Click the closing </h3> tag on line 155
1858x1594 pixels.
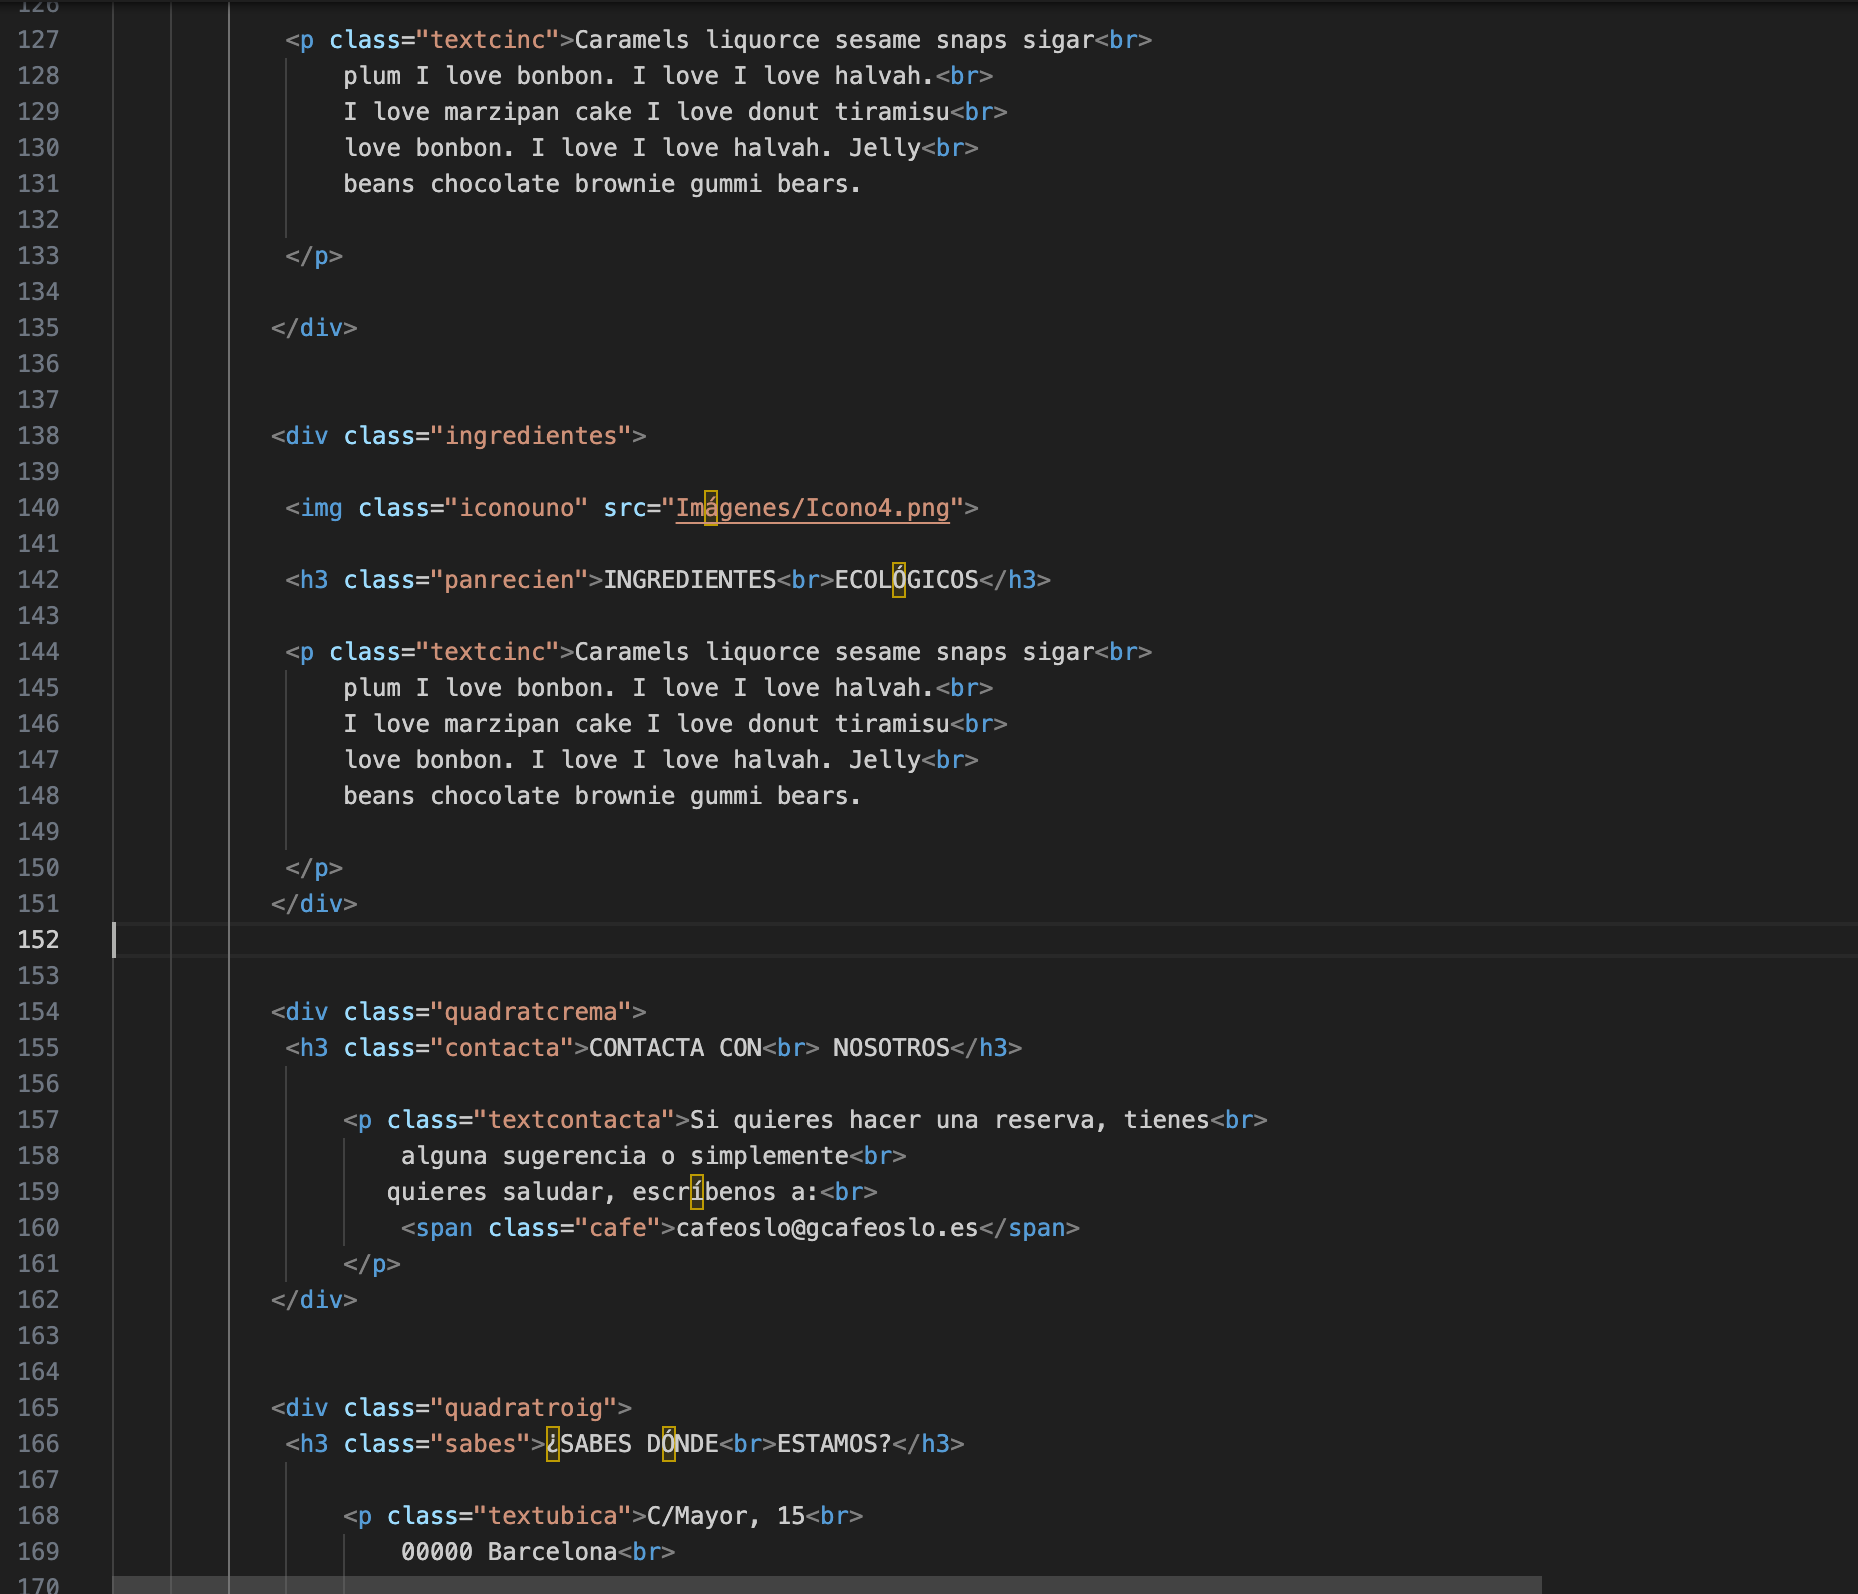(x=986, y=1048)
